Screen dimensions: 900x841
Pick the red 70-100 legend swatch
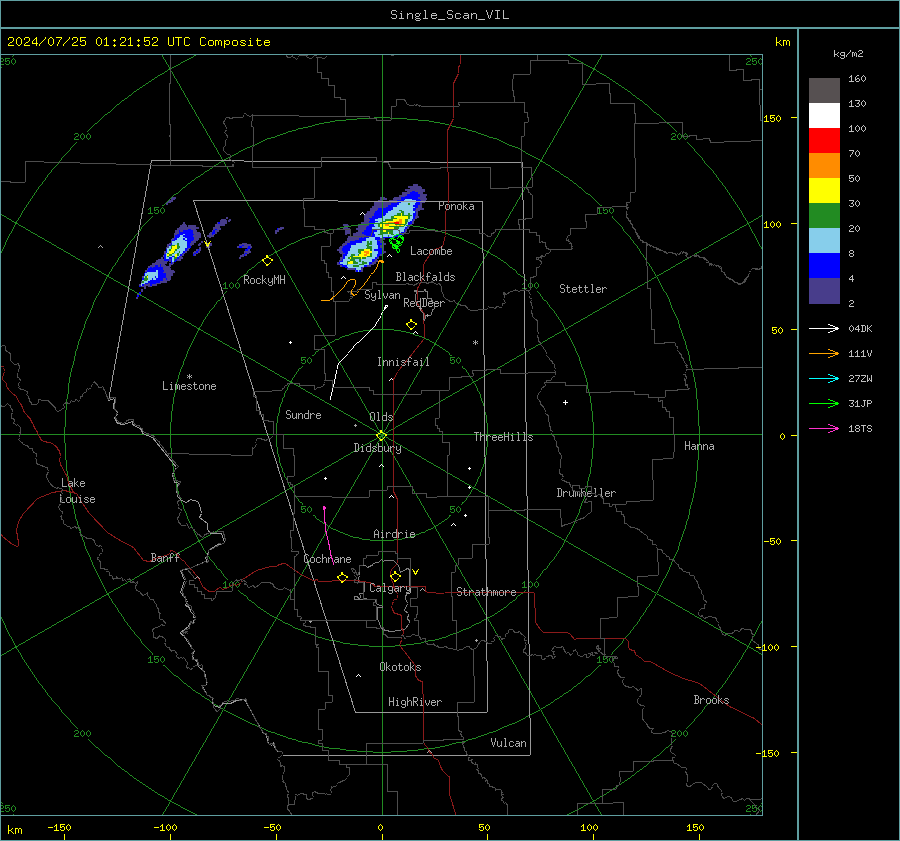[x=824, y=141]
